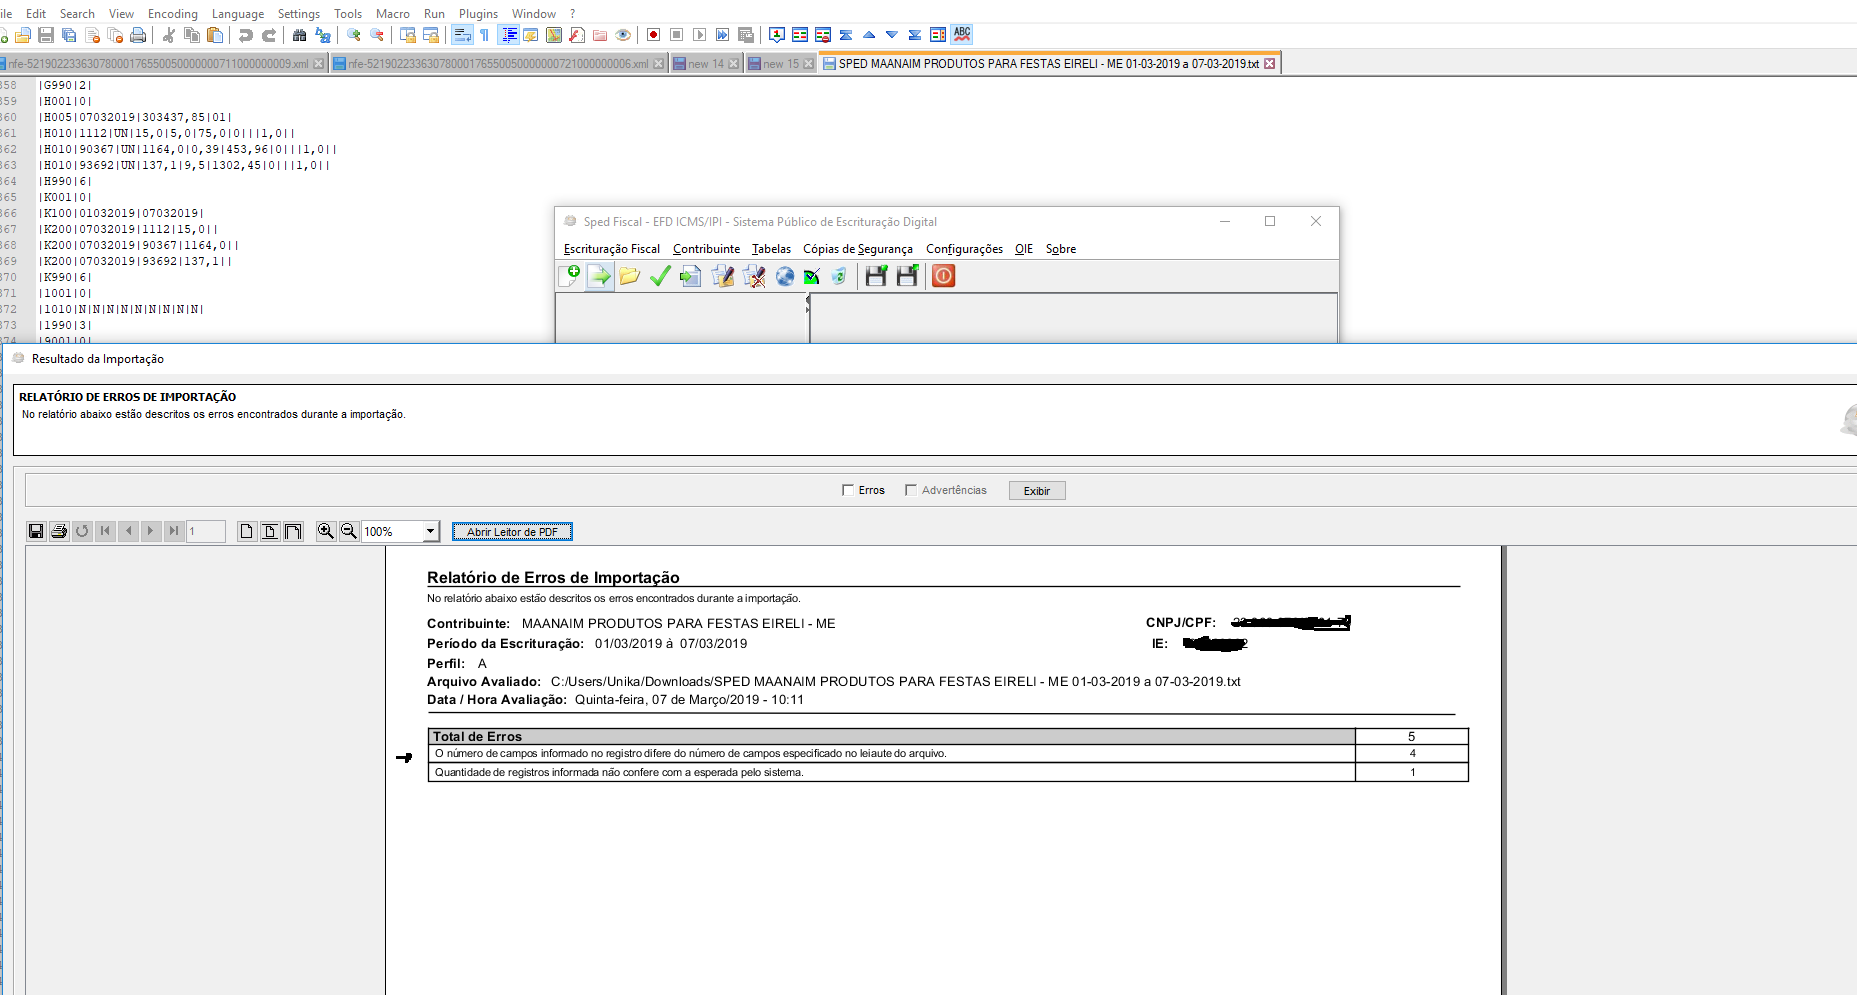Click error row Quantidade de registros informada
1857x995 pixels.
(x=948, y=772)
